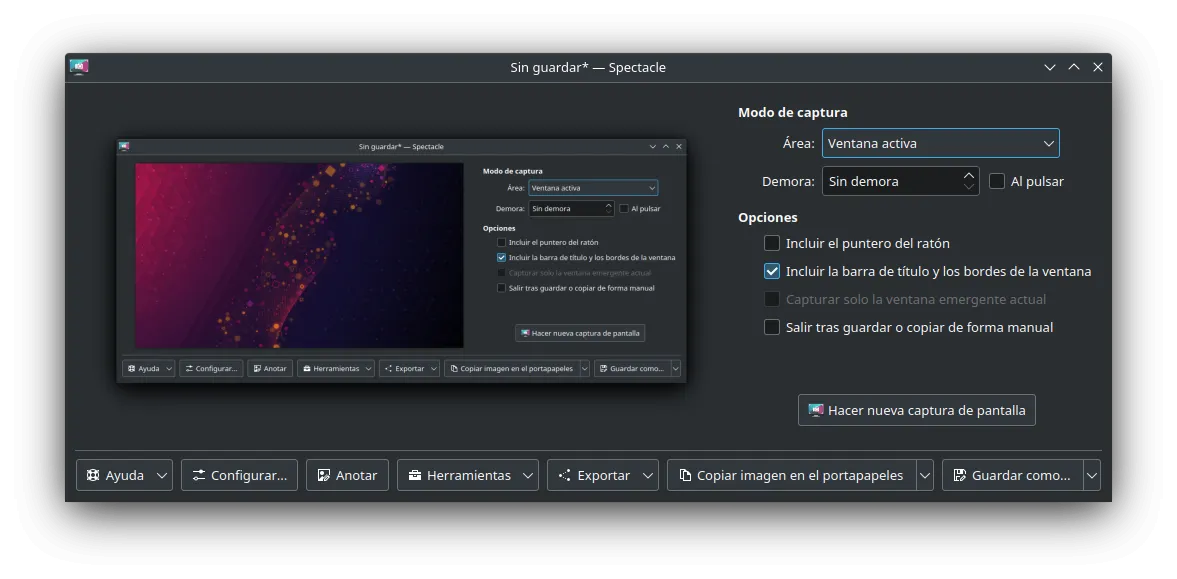Screen dimensions: 1177x579
Task: Click the help icon on Ayuda button
Action: (x=92, y=474)
